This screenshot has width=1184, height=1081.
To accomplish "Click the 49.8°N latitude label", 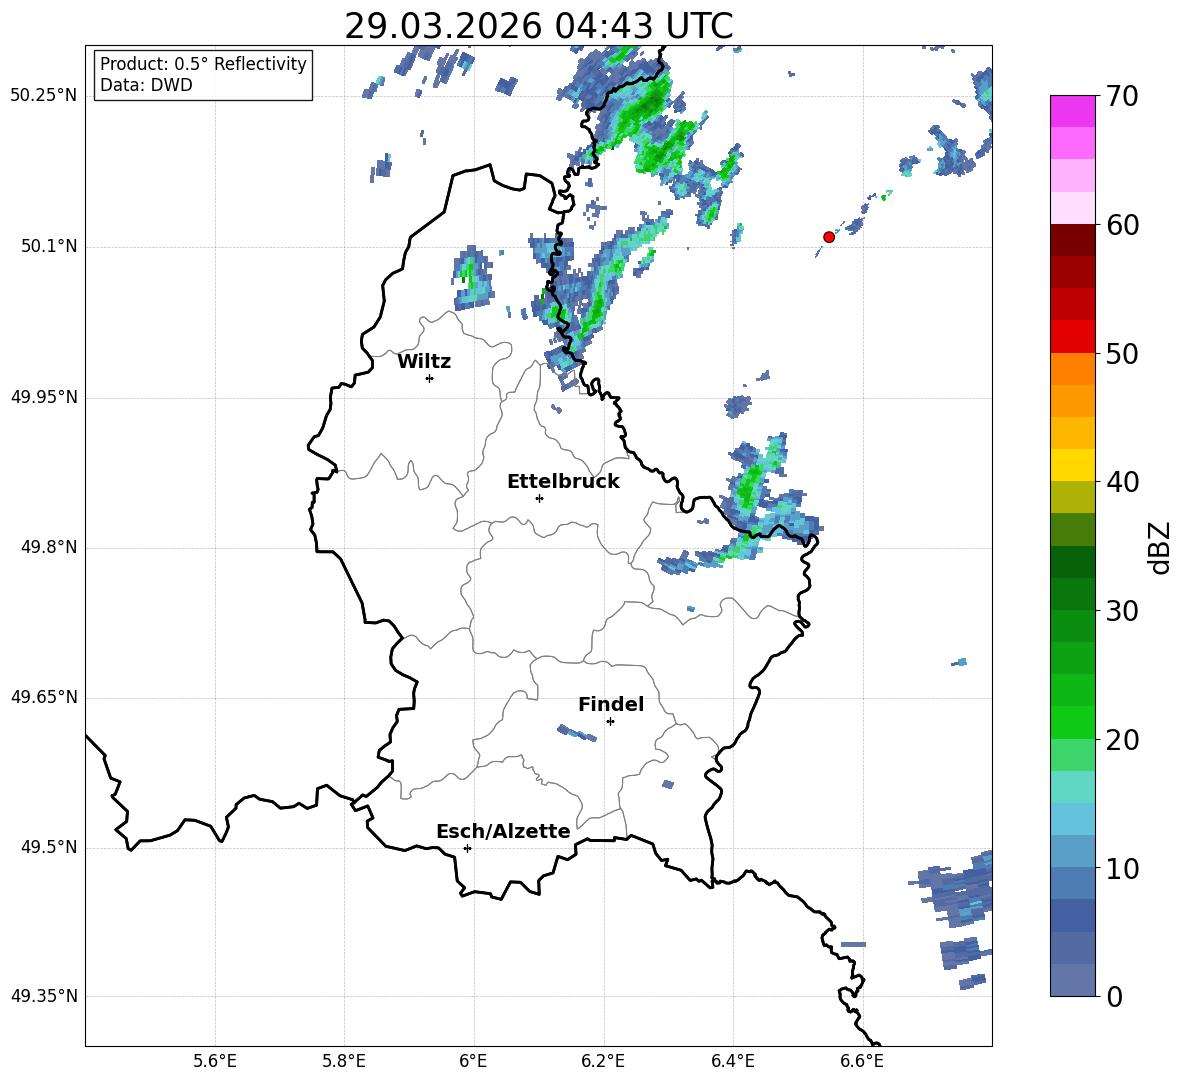I will [49, 547].
